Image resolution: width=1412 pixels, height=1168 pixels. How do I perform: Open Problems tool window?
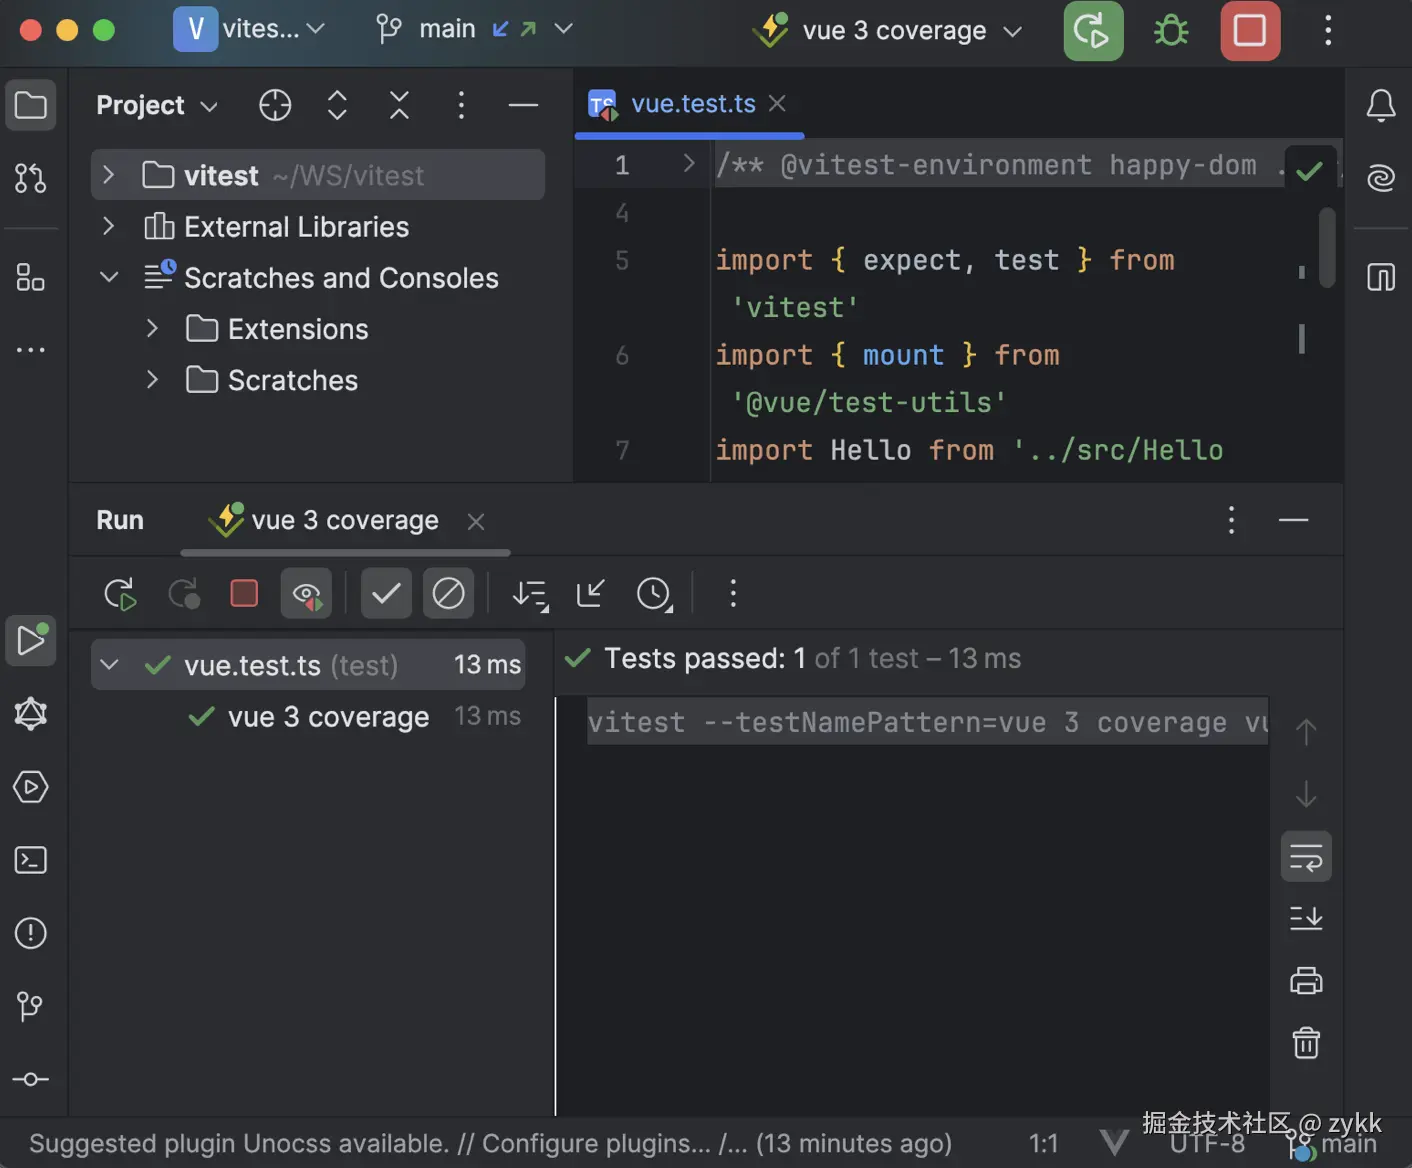click(x=31, y=933)
